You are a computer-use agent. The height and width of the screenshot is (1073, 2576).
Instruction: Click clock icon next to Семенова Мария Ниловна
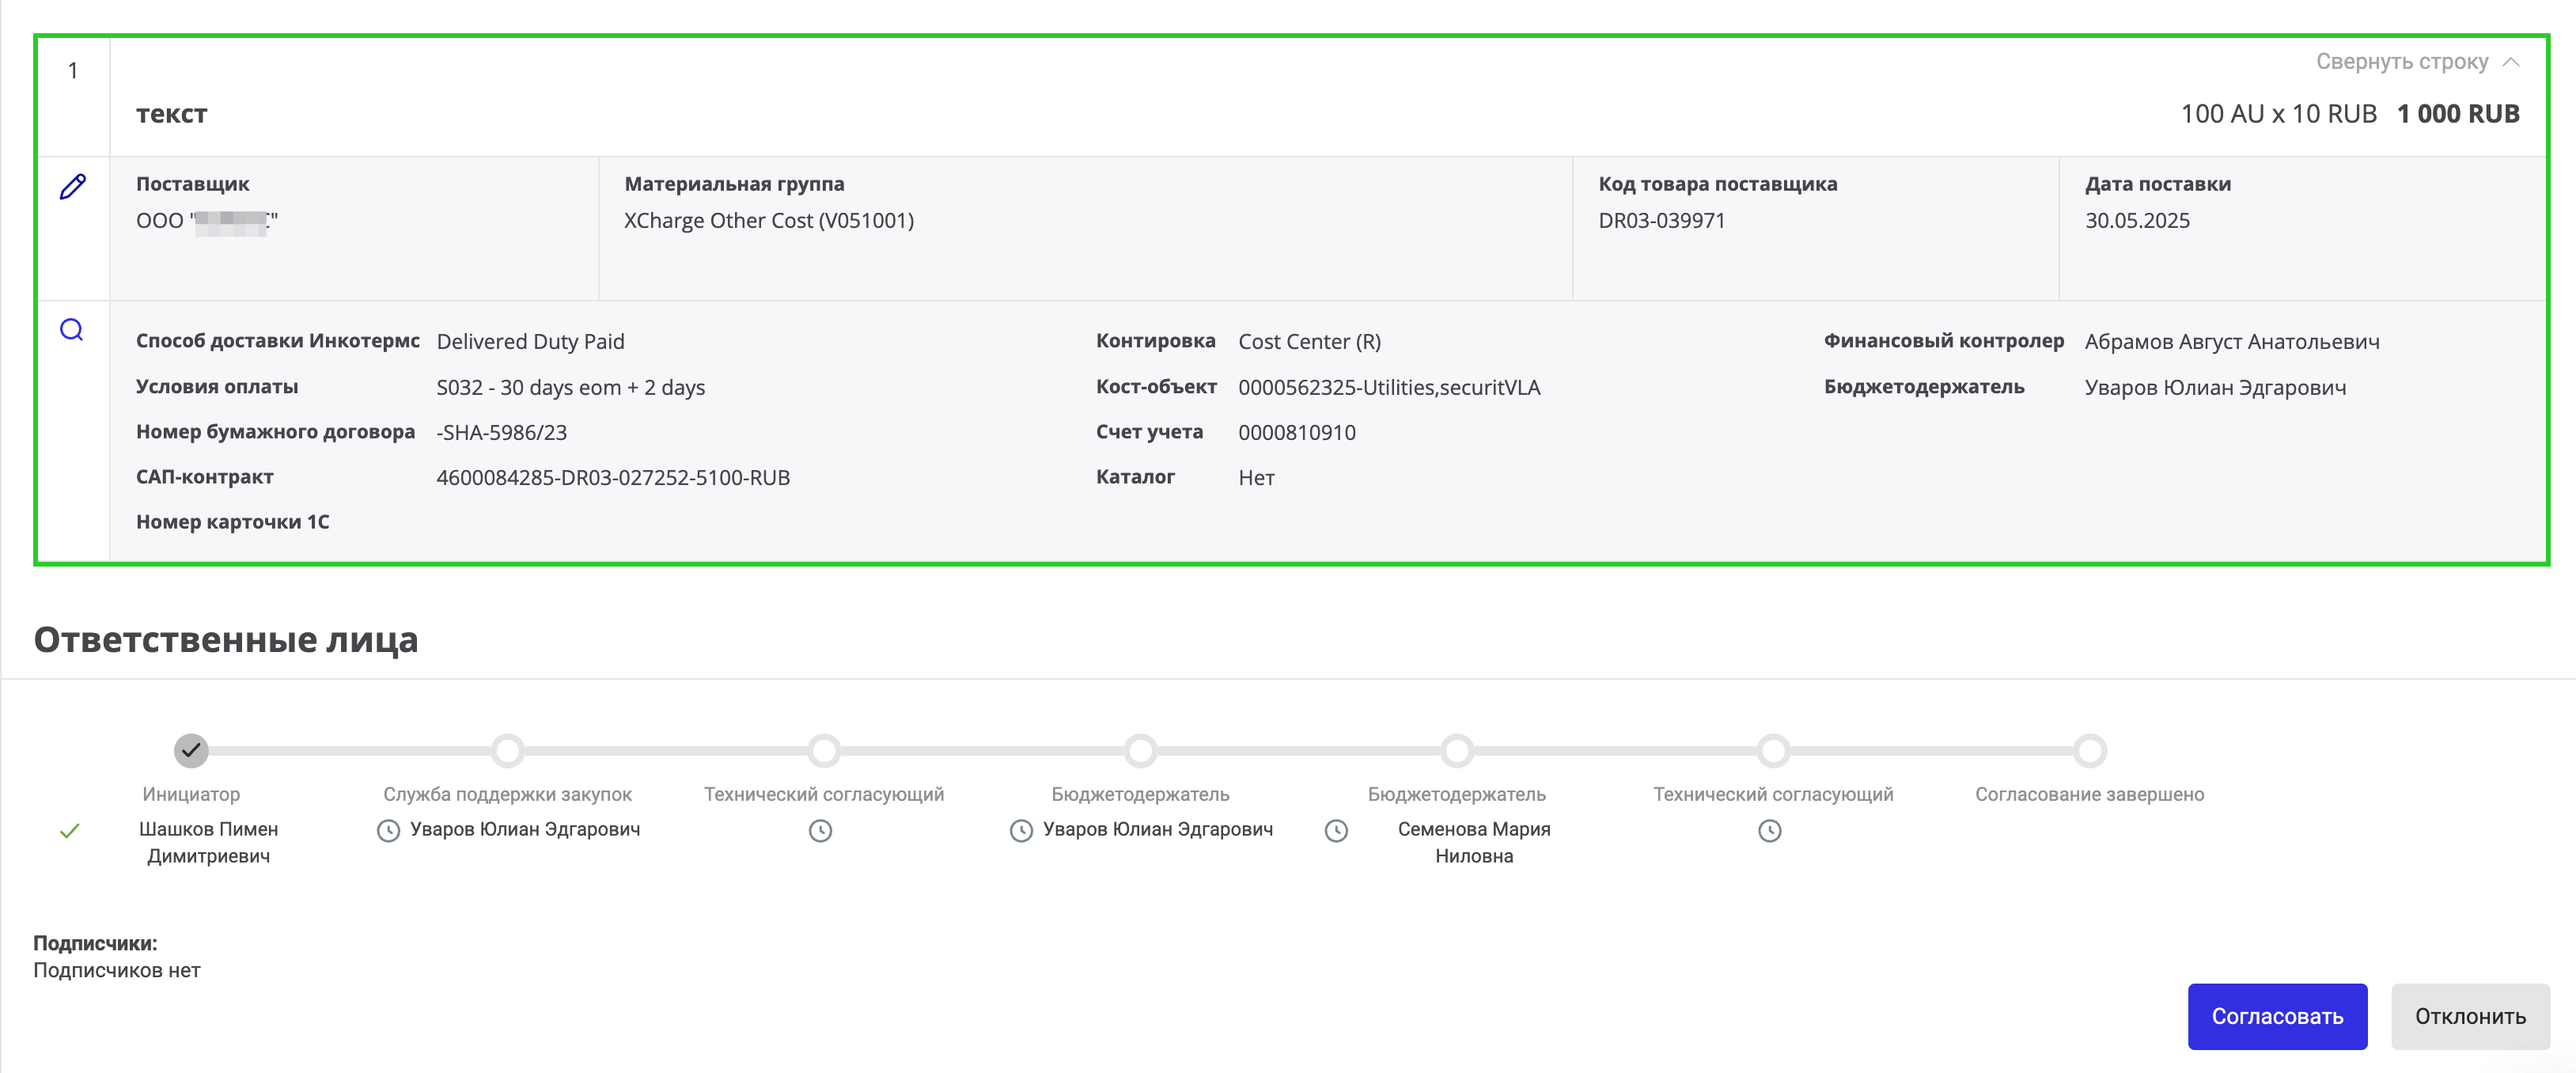[x=1336, y=831]
